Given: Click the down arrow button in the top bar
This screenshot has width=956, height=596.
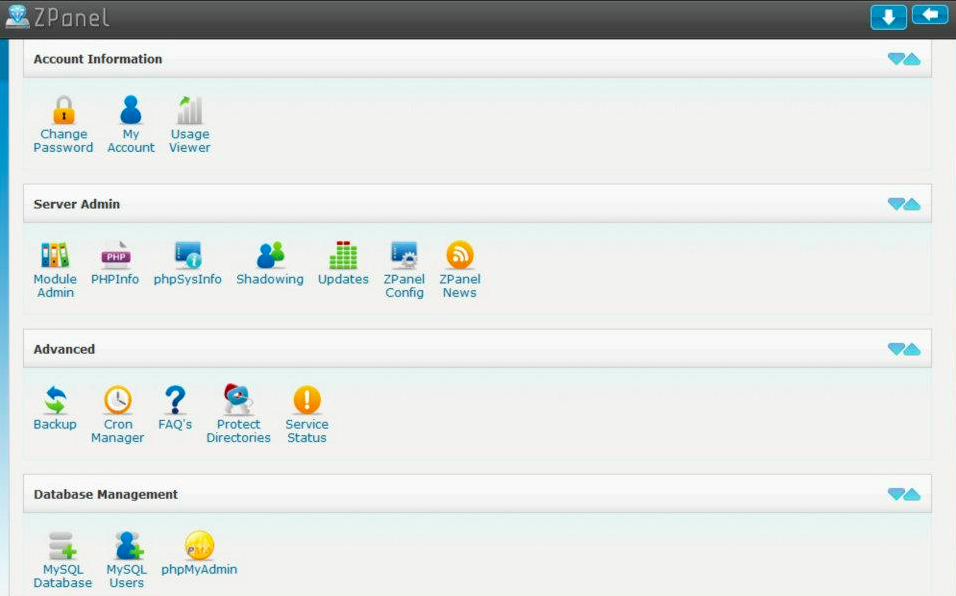Looking at the screenshot, I should [888, 17].
